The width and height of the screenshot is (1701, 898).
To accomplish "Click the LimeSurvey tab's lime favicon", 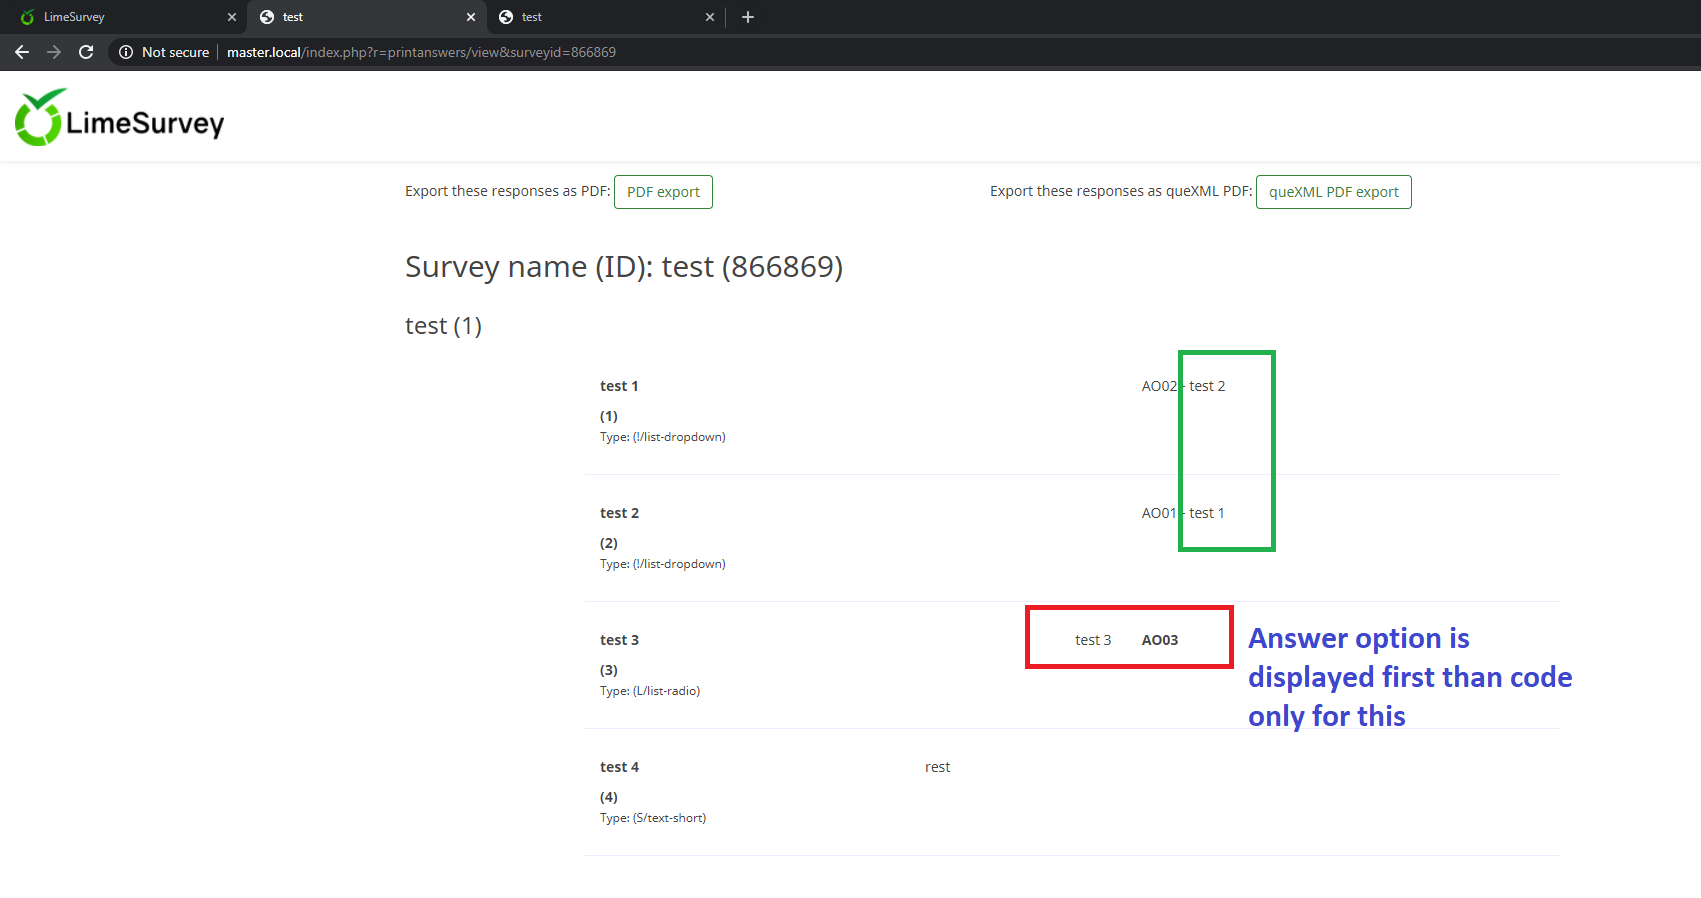I will (27, 17).
